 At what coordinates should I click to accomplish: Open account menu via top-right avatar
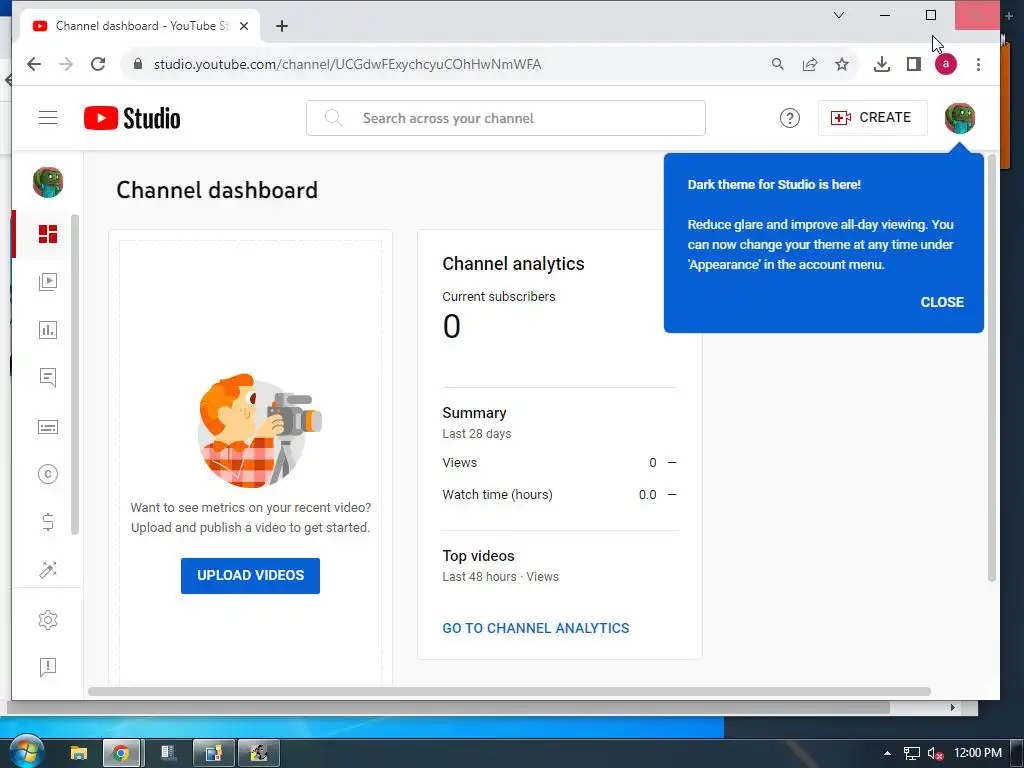(959, 118)
